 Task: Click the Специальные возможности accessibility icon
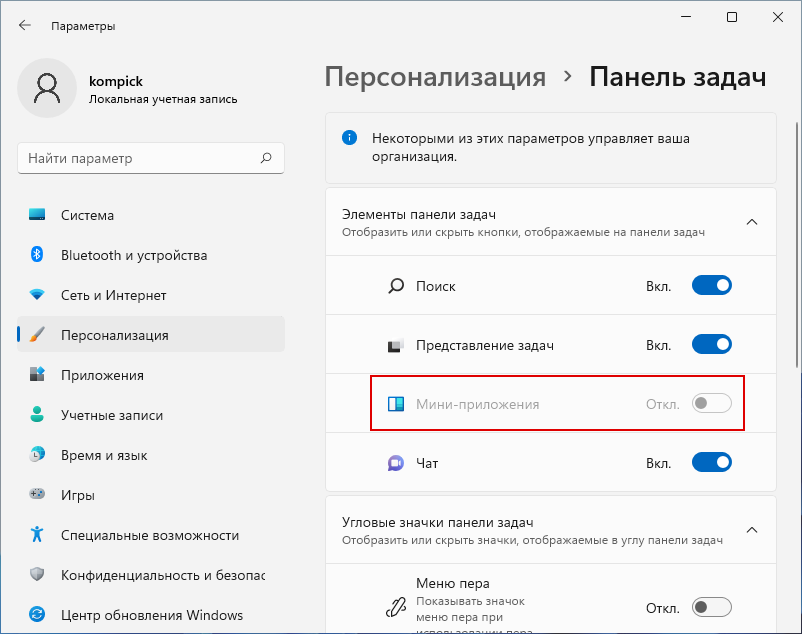click(37, 534)
